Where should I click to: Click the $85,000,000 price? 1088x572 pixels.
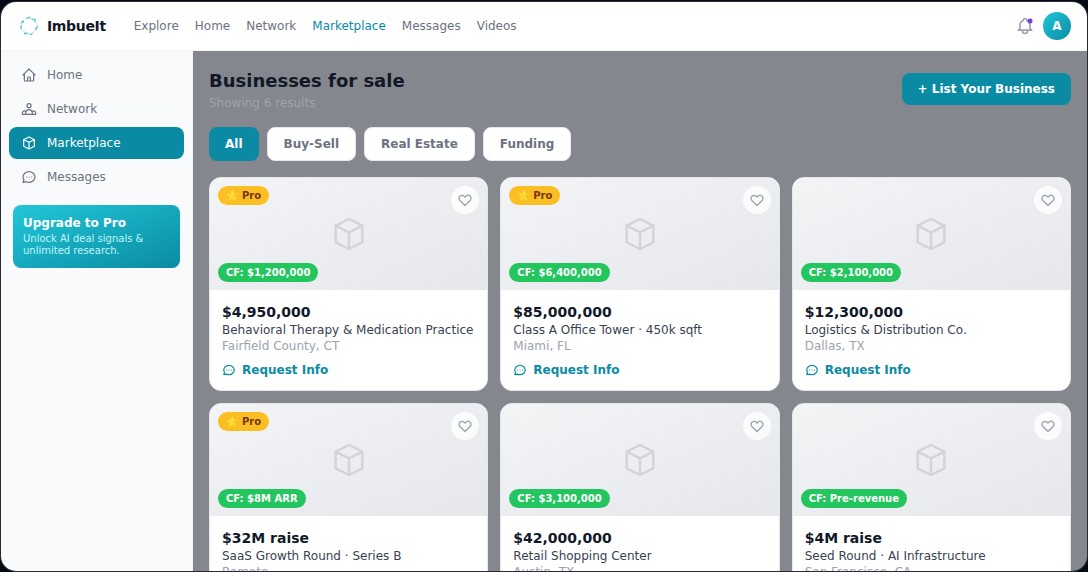tap(563, 312)
